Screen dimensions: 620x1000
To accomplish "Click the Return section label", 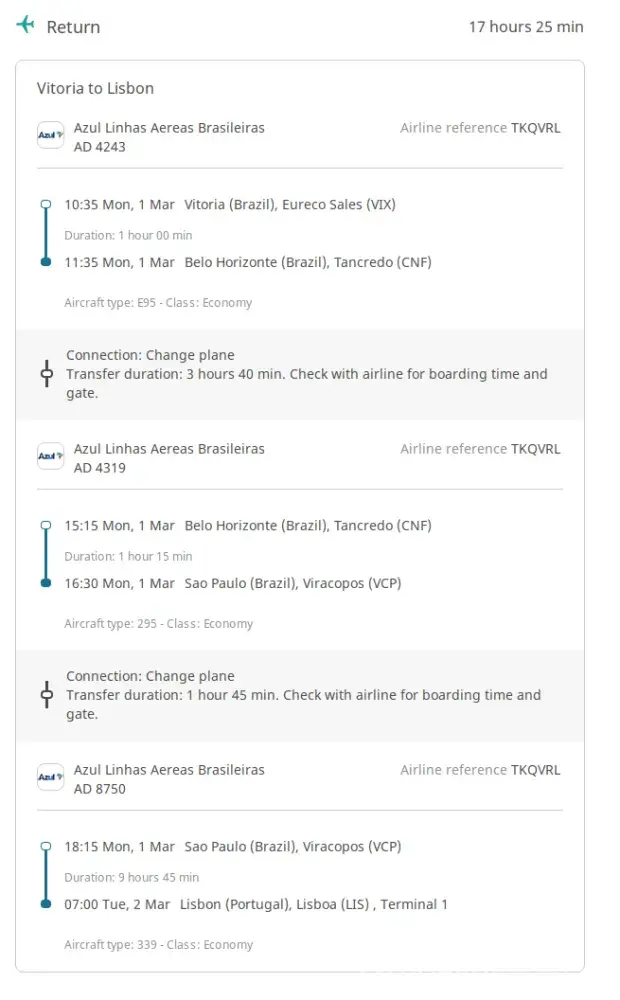I will click(73, 27).
